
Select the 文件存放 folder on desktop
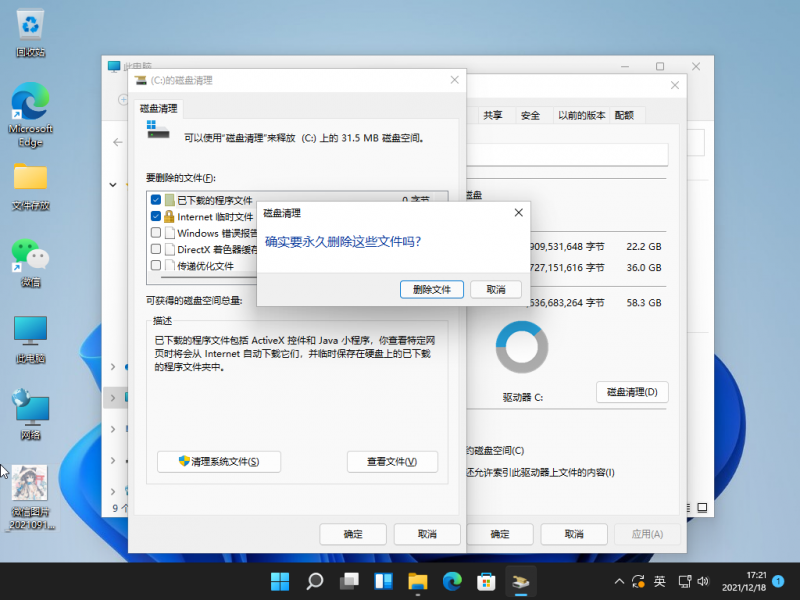coord(30,187)
